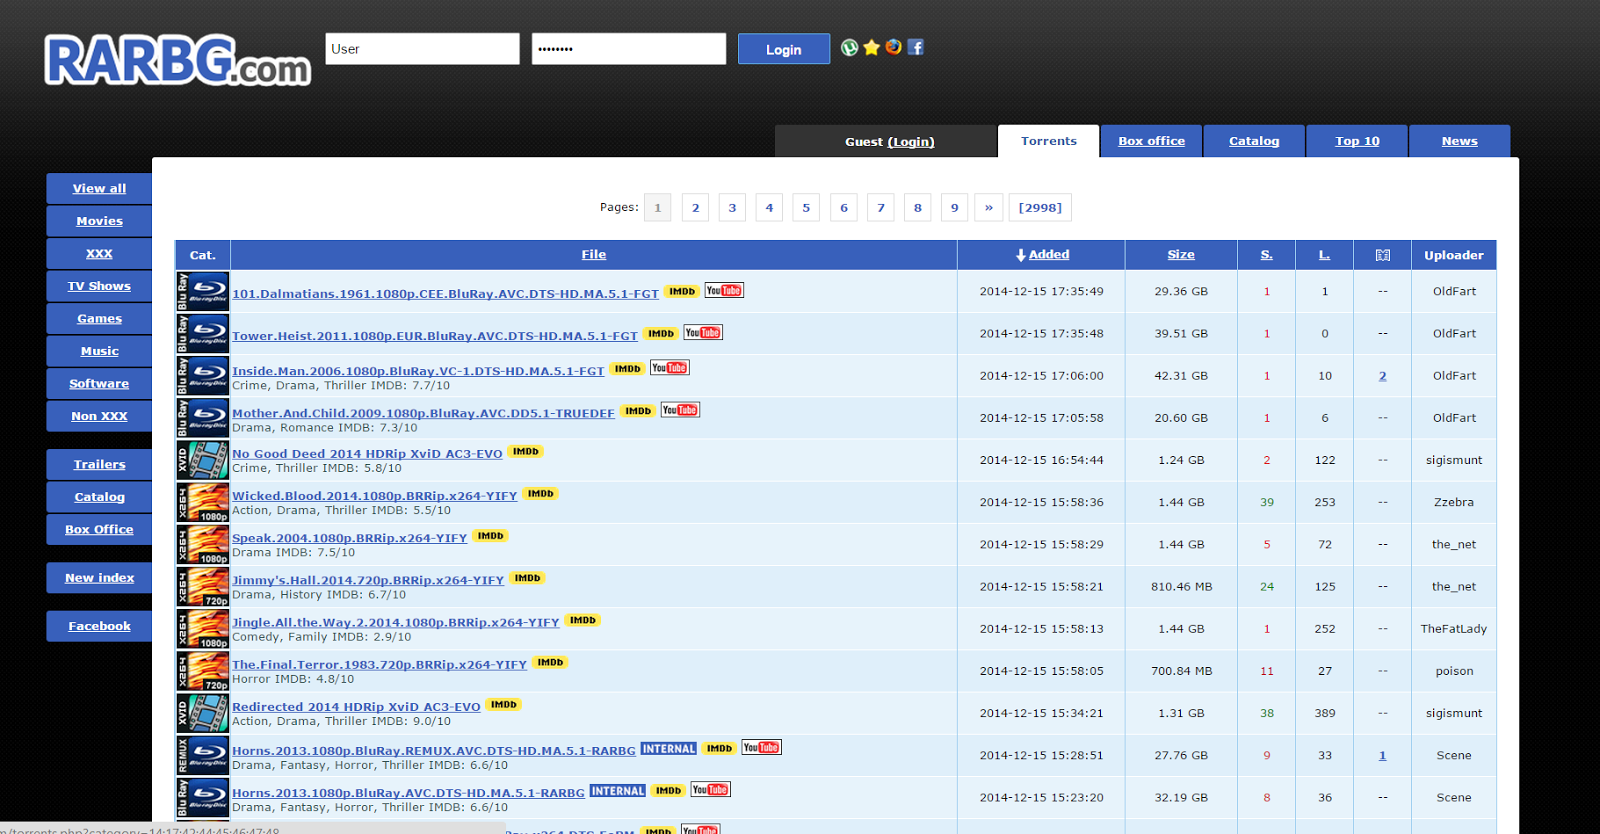Open New index in the sidebar
The image size is (1600, 834).
click(x=99, y=578)
